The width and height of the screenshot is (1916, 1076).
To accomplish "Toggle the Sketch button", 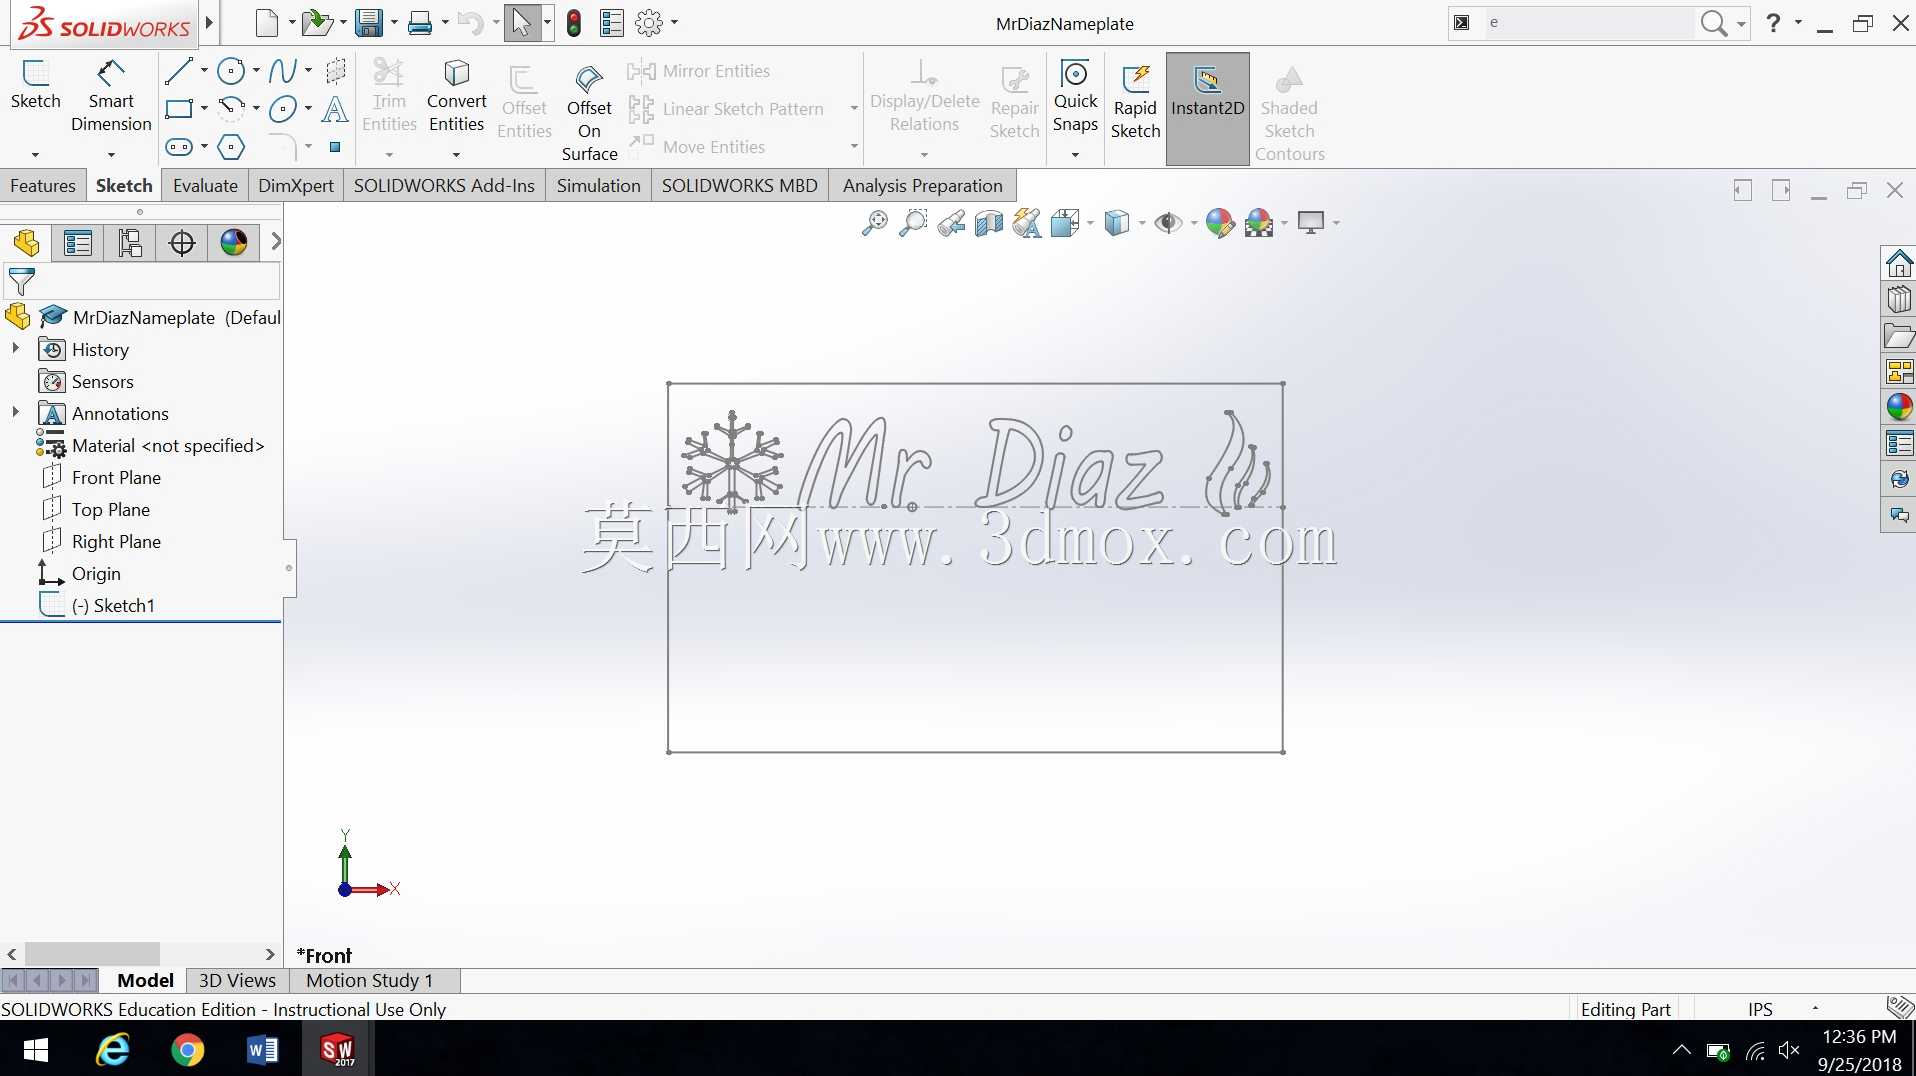I will pos(36,85).
